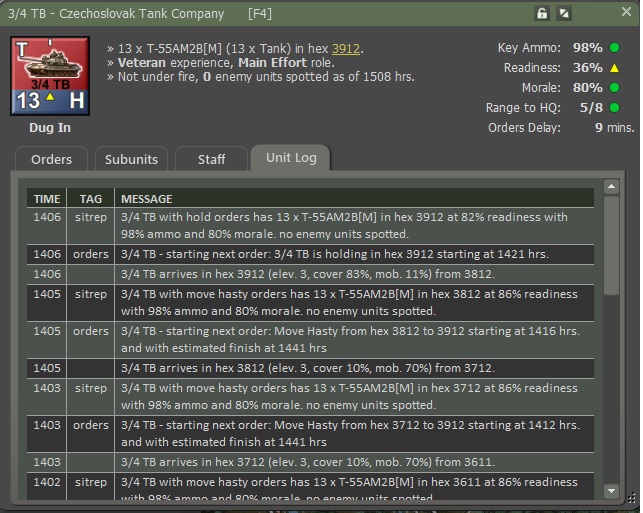This screenshot has height=513, width=643.
Task: Click the unit log vertical scrollbar thumb
Action: pyautogui.click(x=611, y=245)
